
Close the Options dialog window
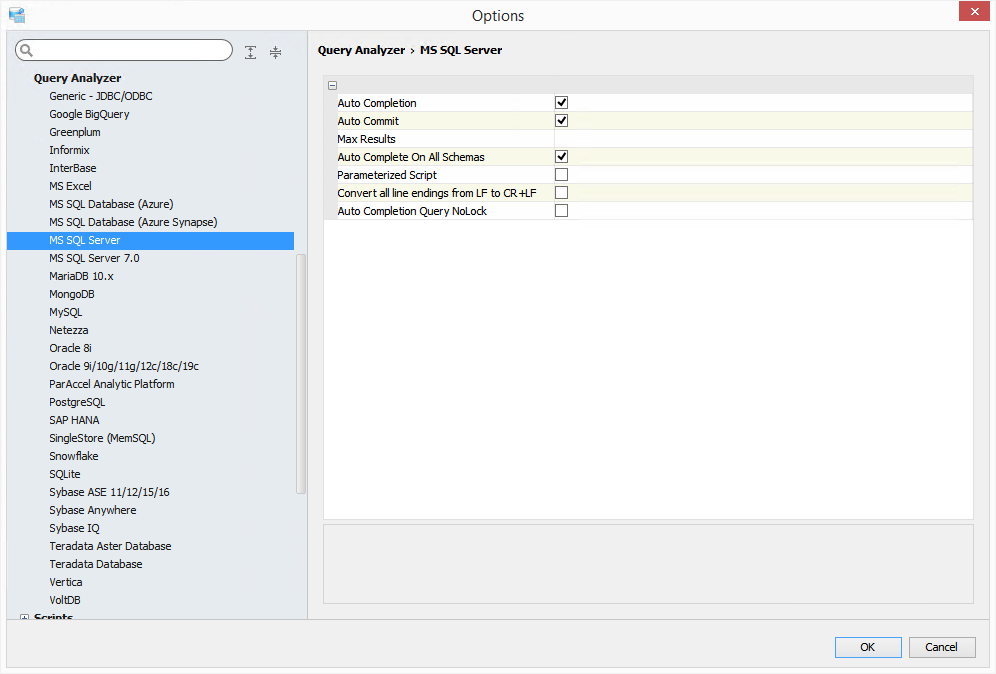pyautogui.click(x=974, y=12)
